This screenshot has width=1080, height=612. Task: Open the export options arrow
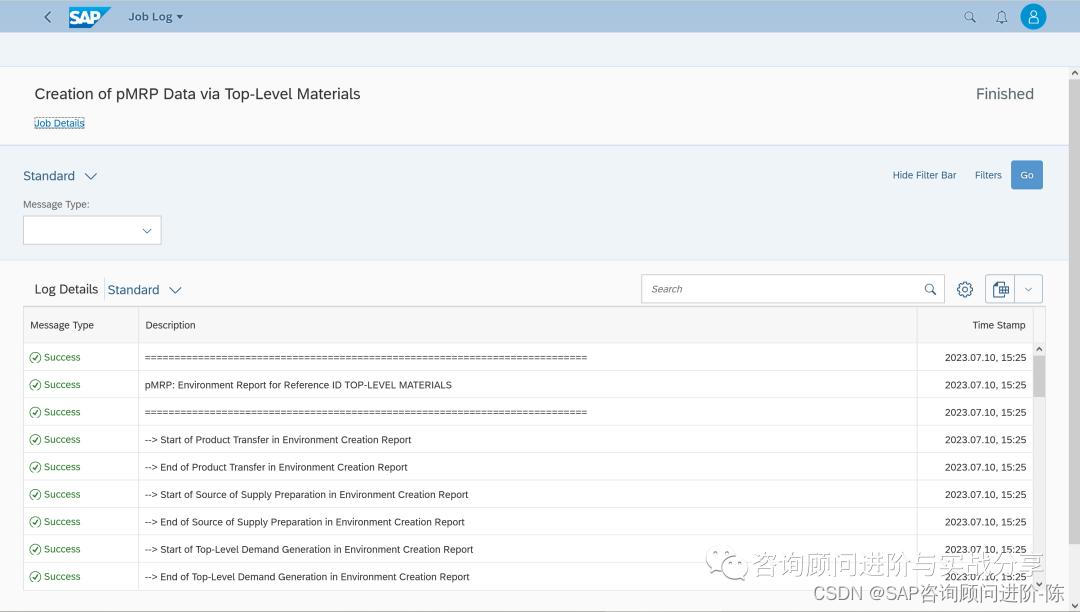pos(1028,289)
